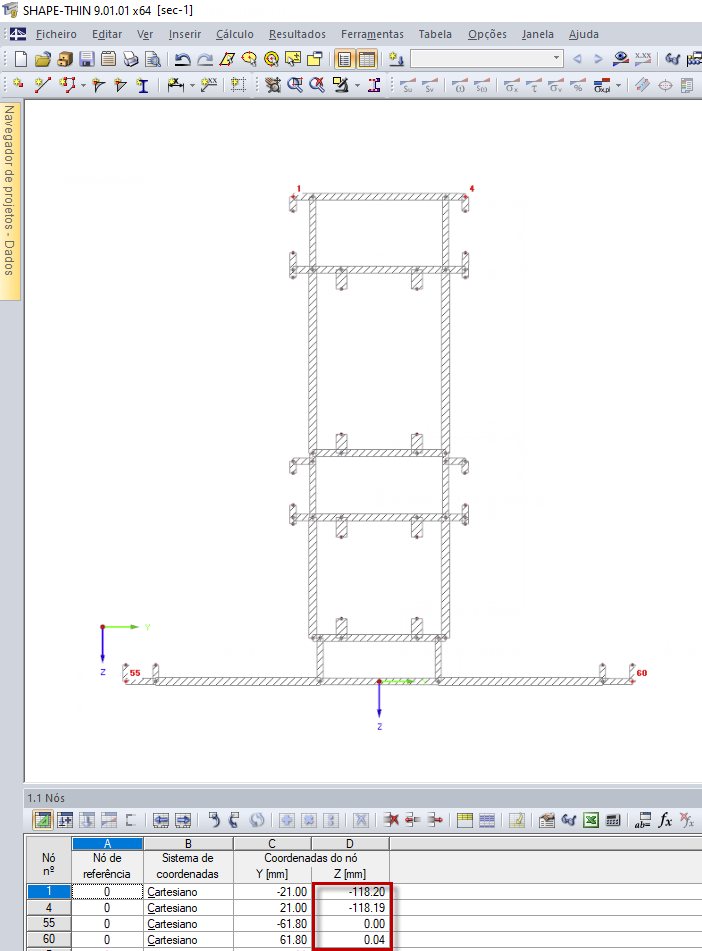
Task: Go to next table with right arrow
Action: tap(183, 820)
